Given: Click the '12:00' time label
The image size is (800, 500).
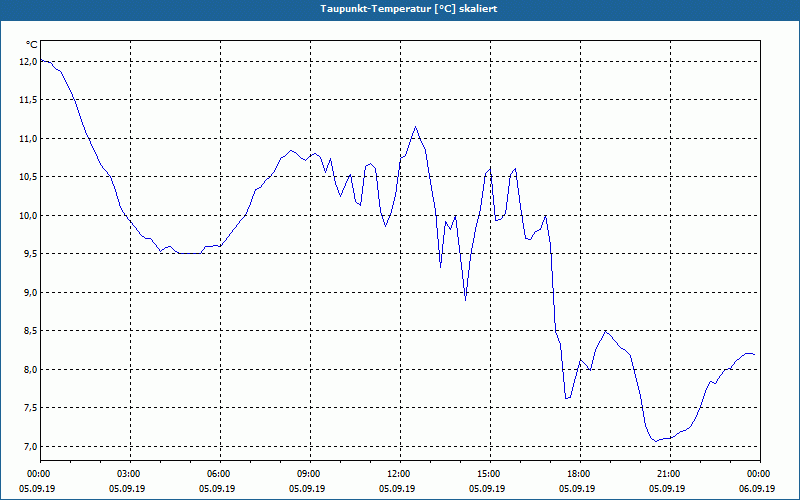Looking at the screenshot, I should click(398, 474).
